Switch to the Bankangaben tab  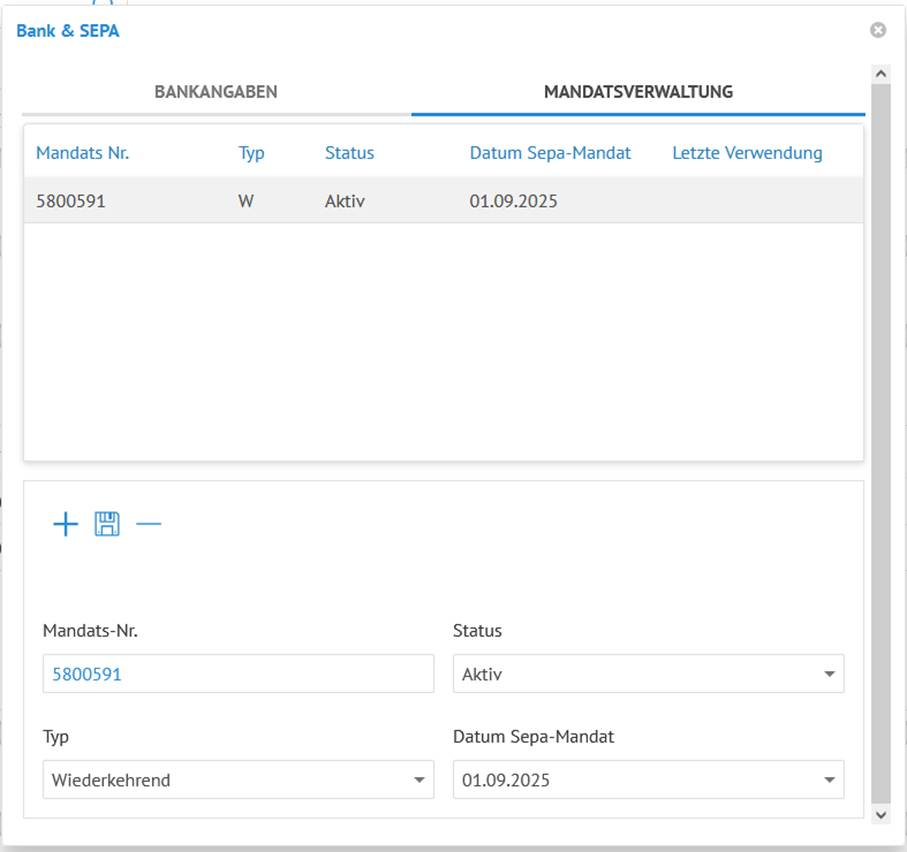[x=216, y=92]
